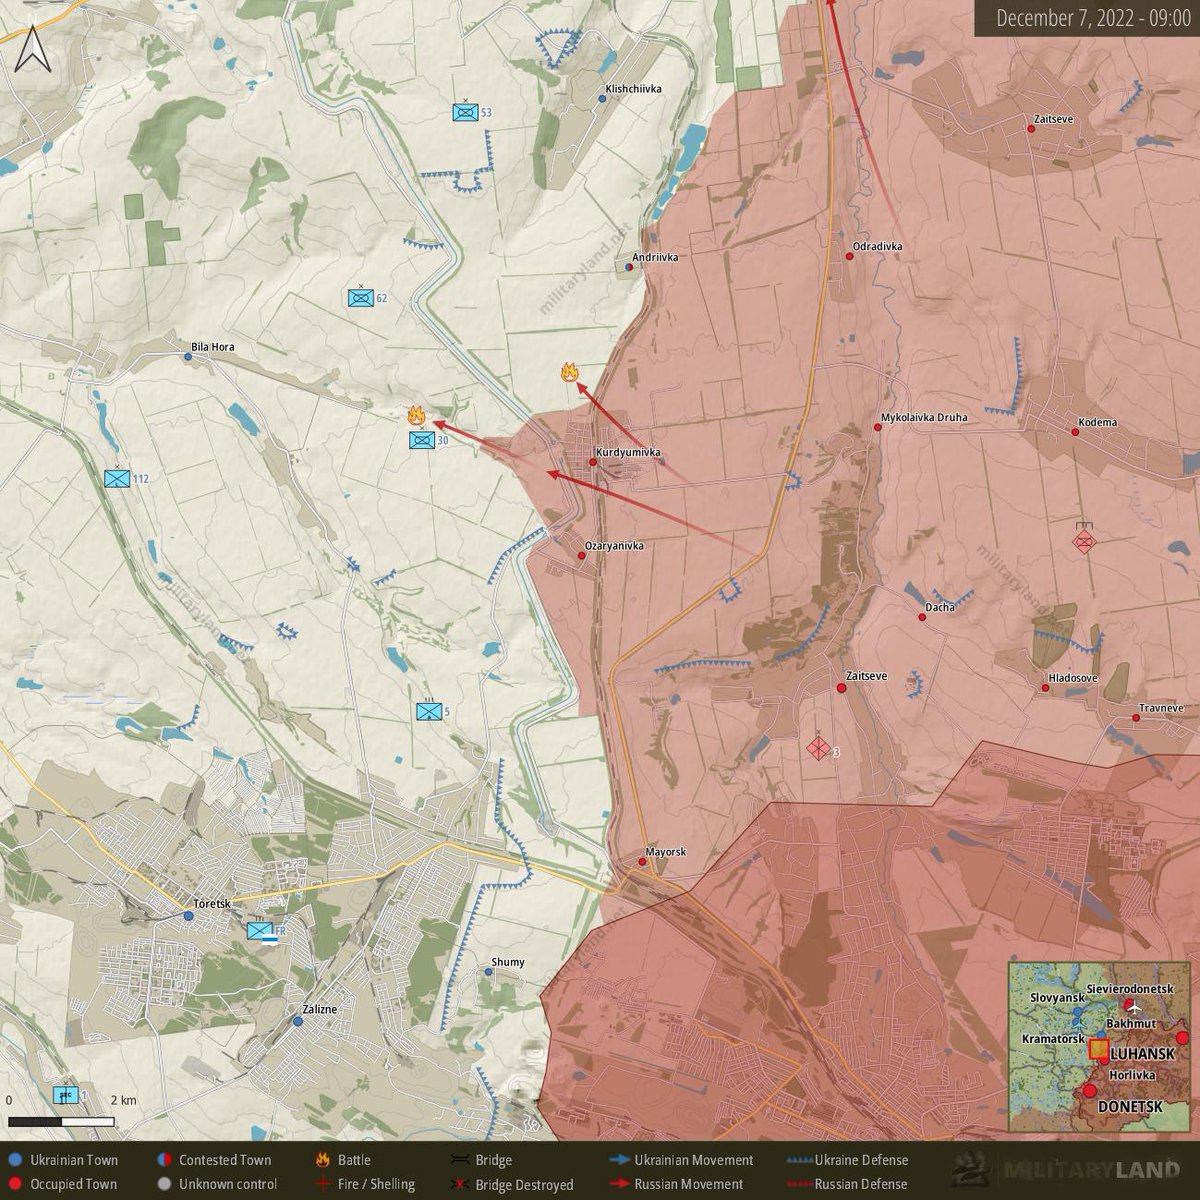Click the Ukrainian unit 5 marker

pyautogui.click(x=429, y=711)
